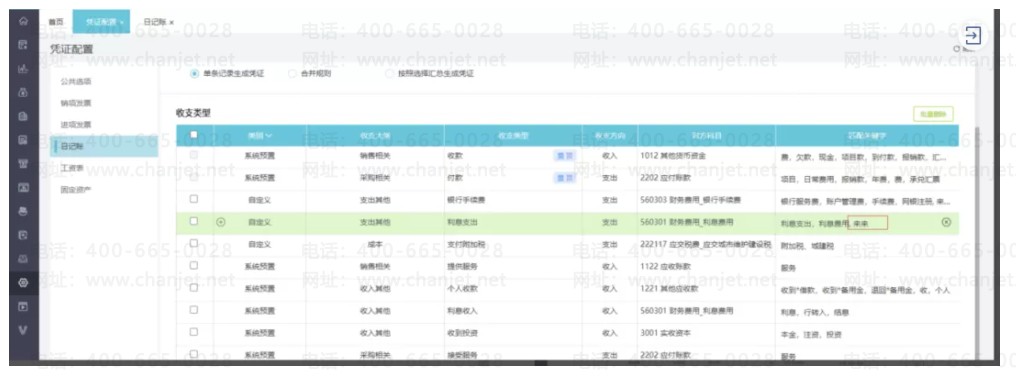Viewport: 1016px width, 379px height.
Task: Click the keyword input field containing 未来
Action: [x=868, y=223]
